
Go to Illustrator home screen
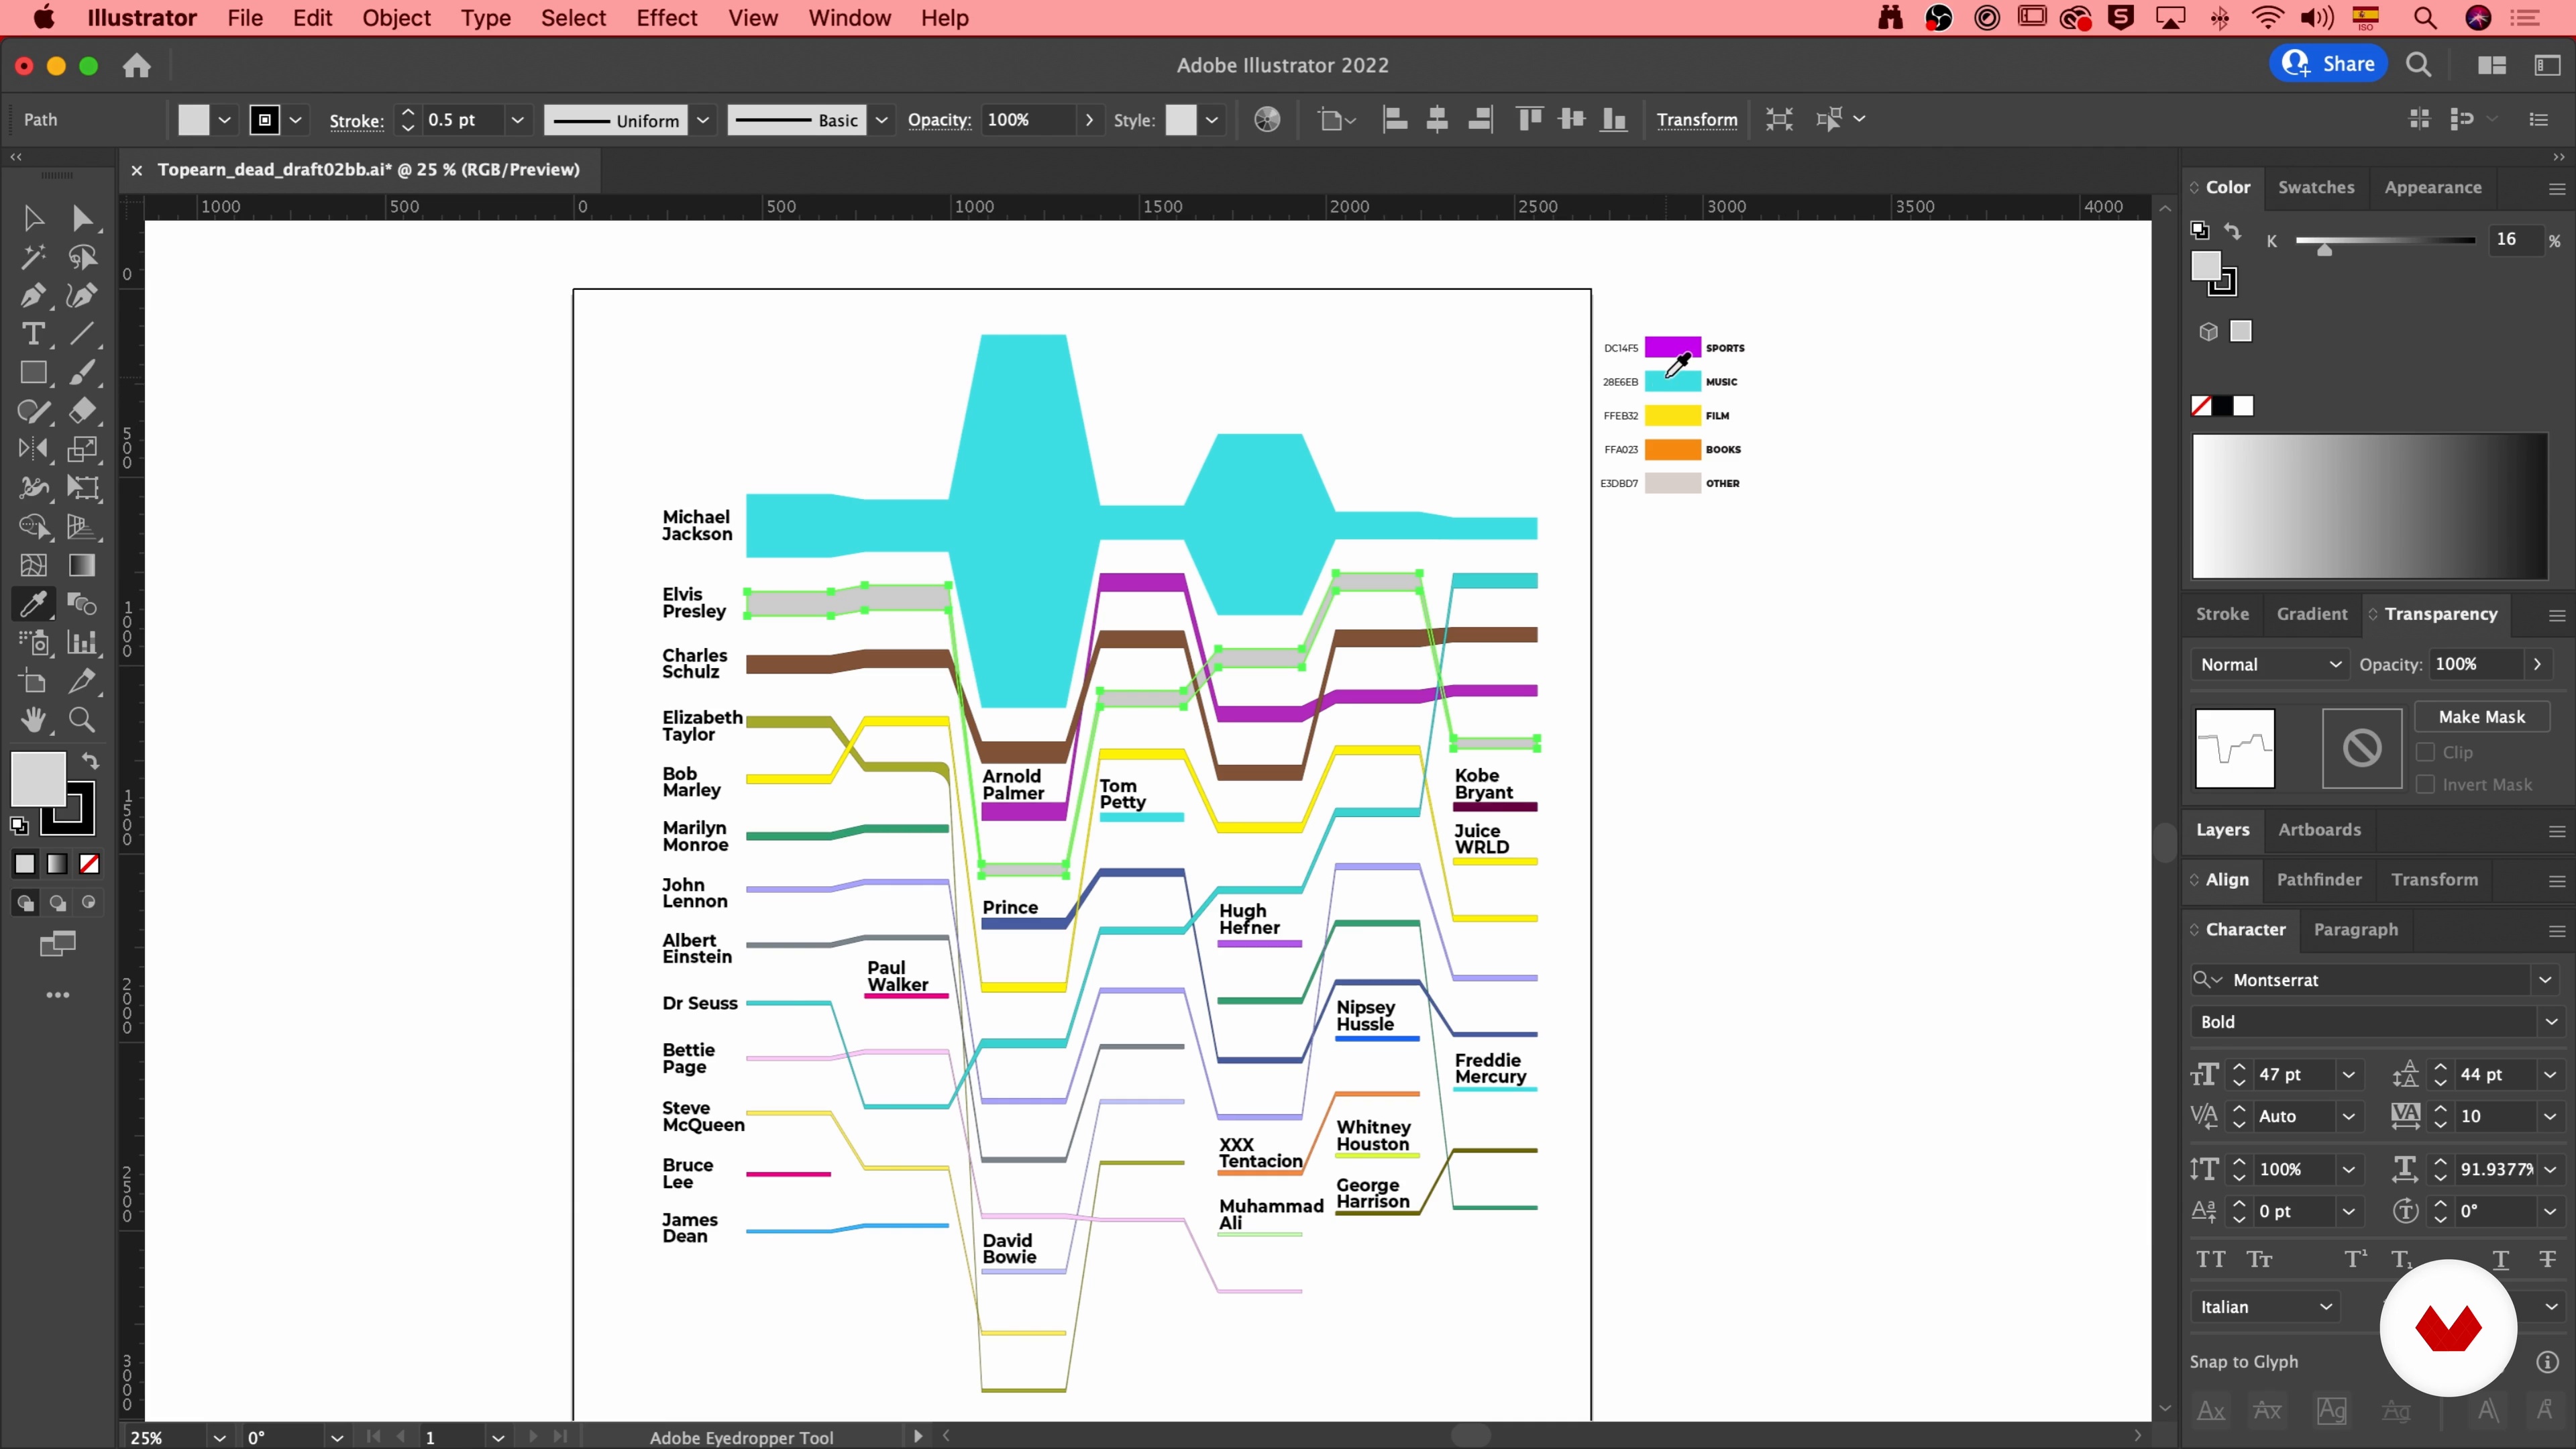pyautogui.click(x=137, y=66)
